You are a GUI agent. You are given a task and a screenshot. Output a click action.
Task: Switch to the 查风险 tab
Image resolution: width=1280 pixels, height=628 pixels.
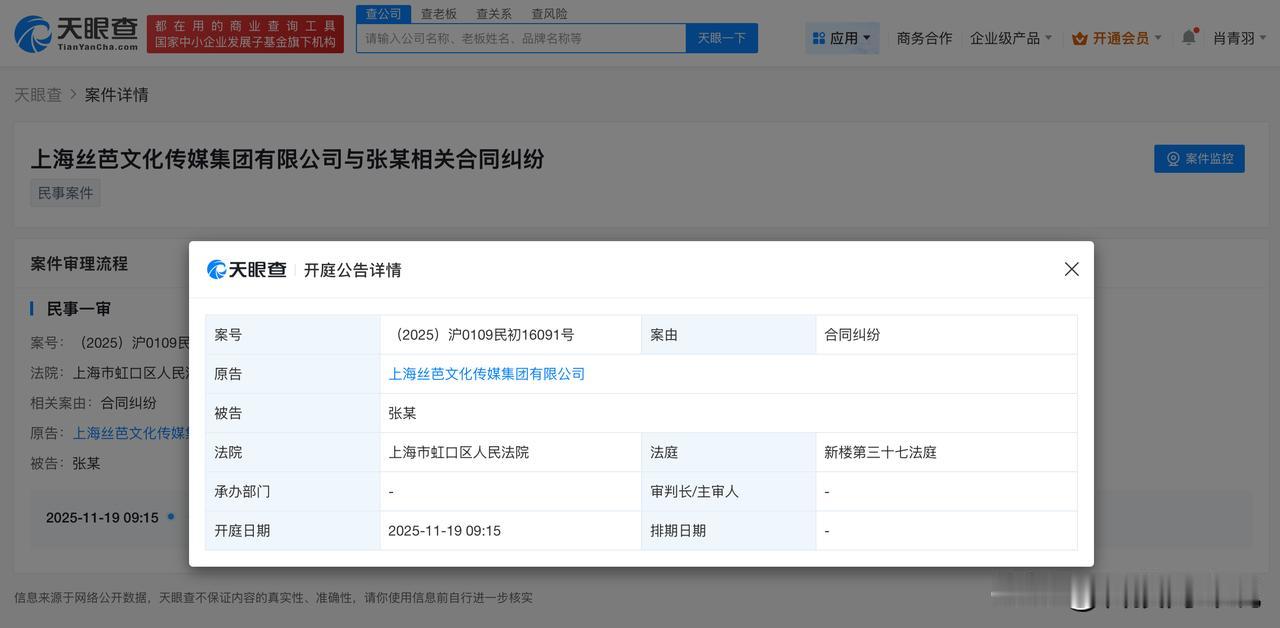(x=549, y=14)
